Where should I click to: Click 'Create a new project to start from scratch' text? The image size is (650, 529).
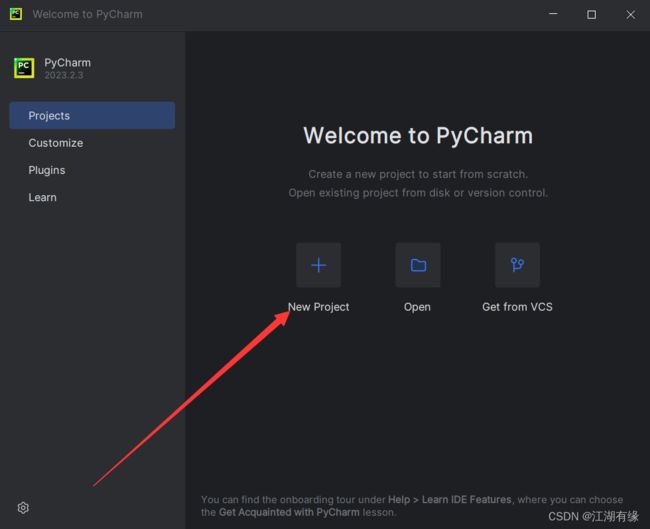[418, 174]
